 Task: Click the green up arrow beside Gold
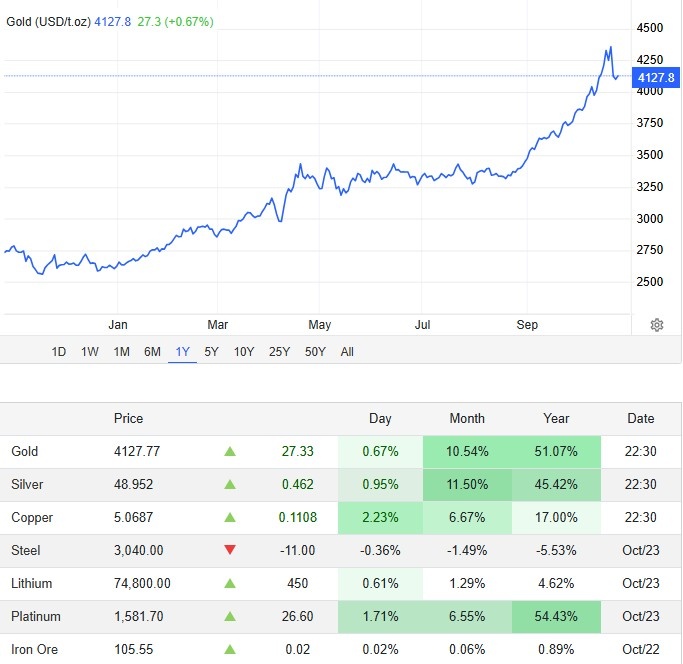pos(230,451)
